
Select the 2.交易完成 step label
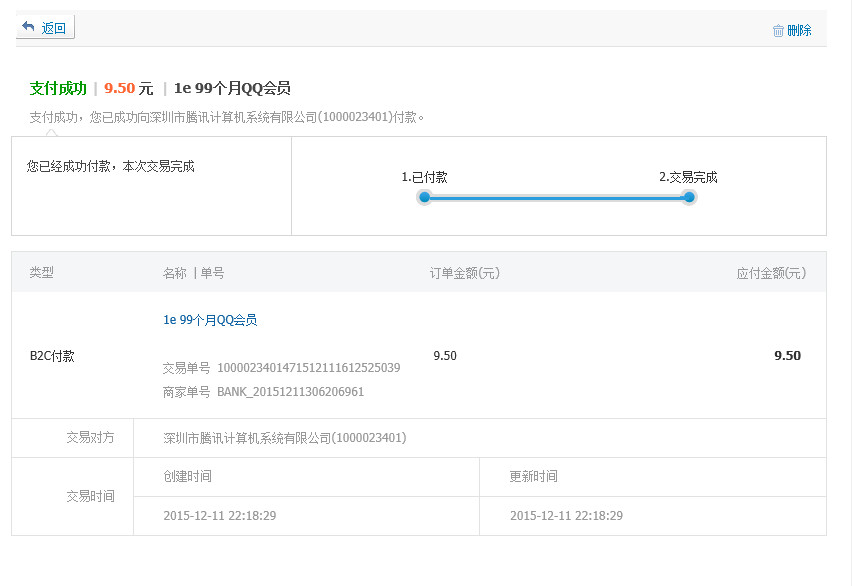point(688,177)
